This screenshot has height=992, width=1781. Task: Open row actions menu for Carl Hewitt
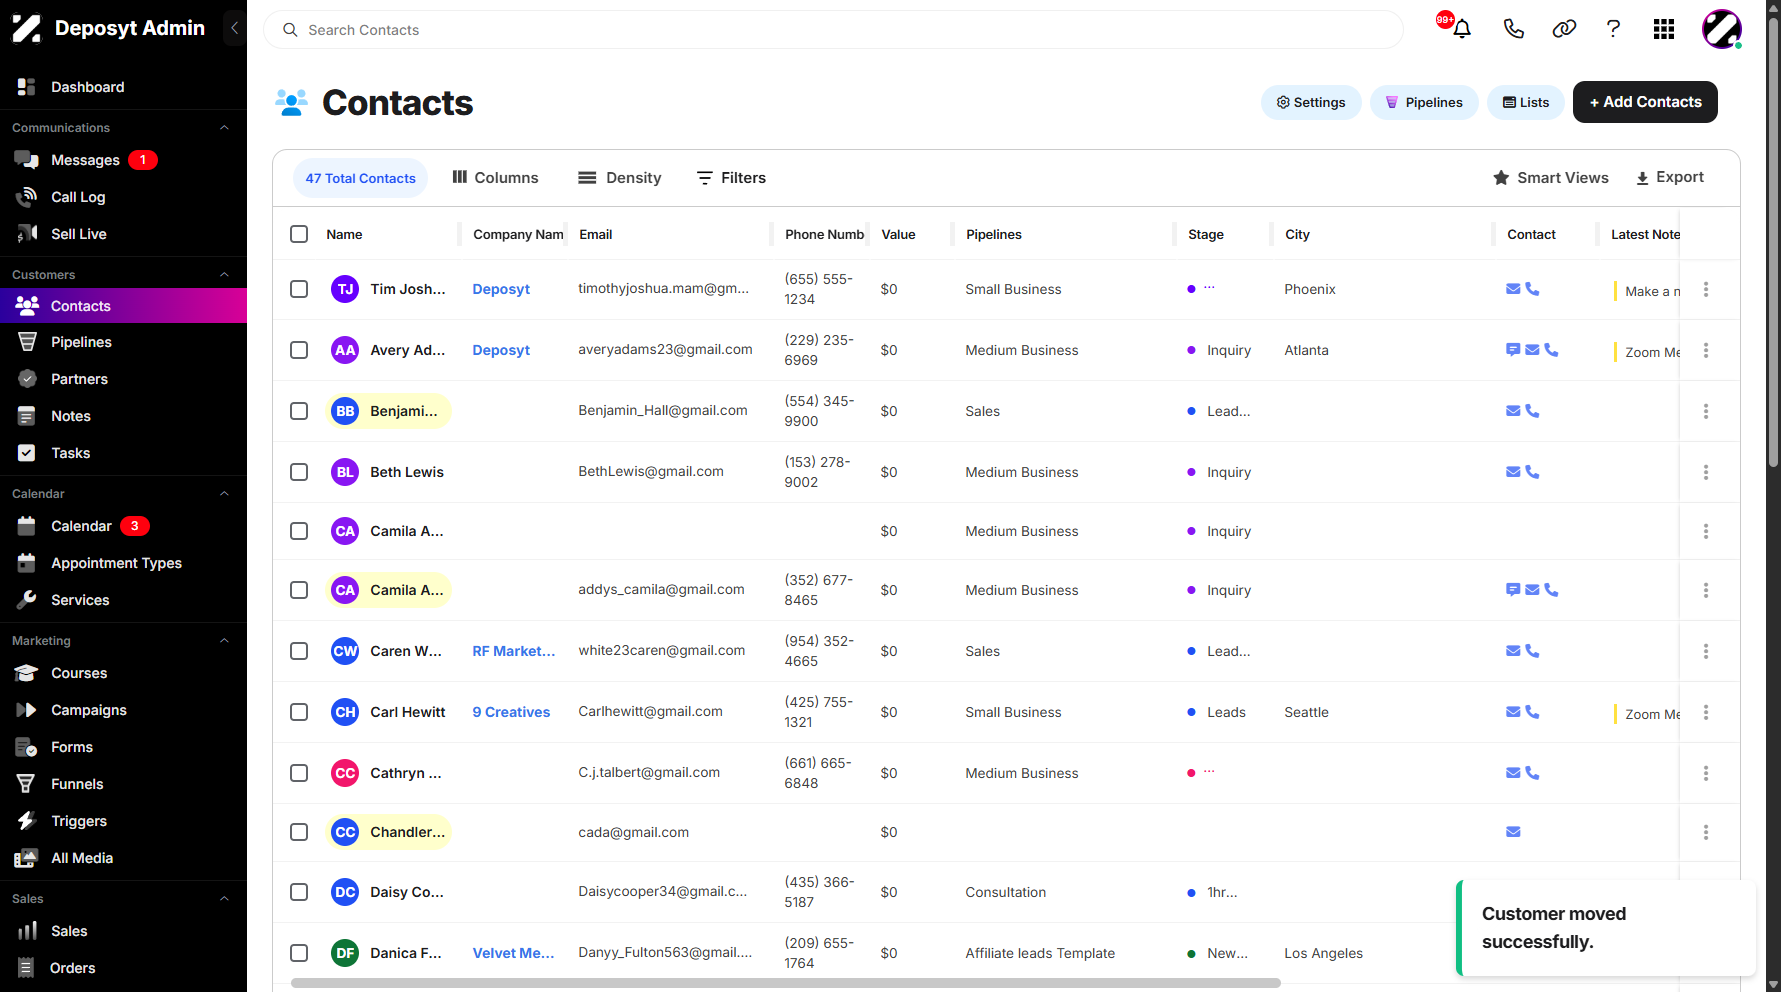pyautogui.click(x=1706, y=712)
